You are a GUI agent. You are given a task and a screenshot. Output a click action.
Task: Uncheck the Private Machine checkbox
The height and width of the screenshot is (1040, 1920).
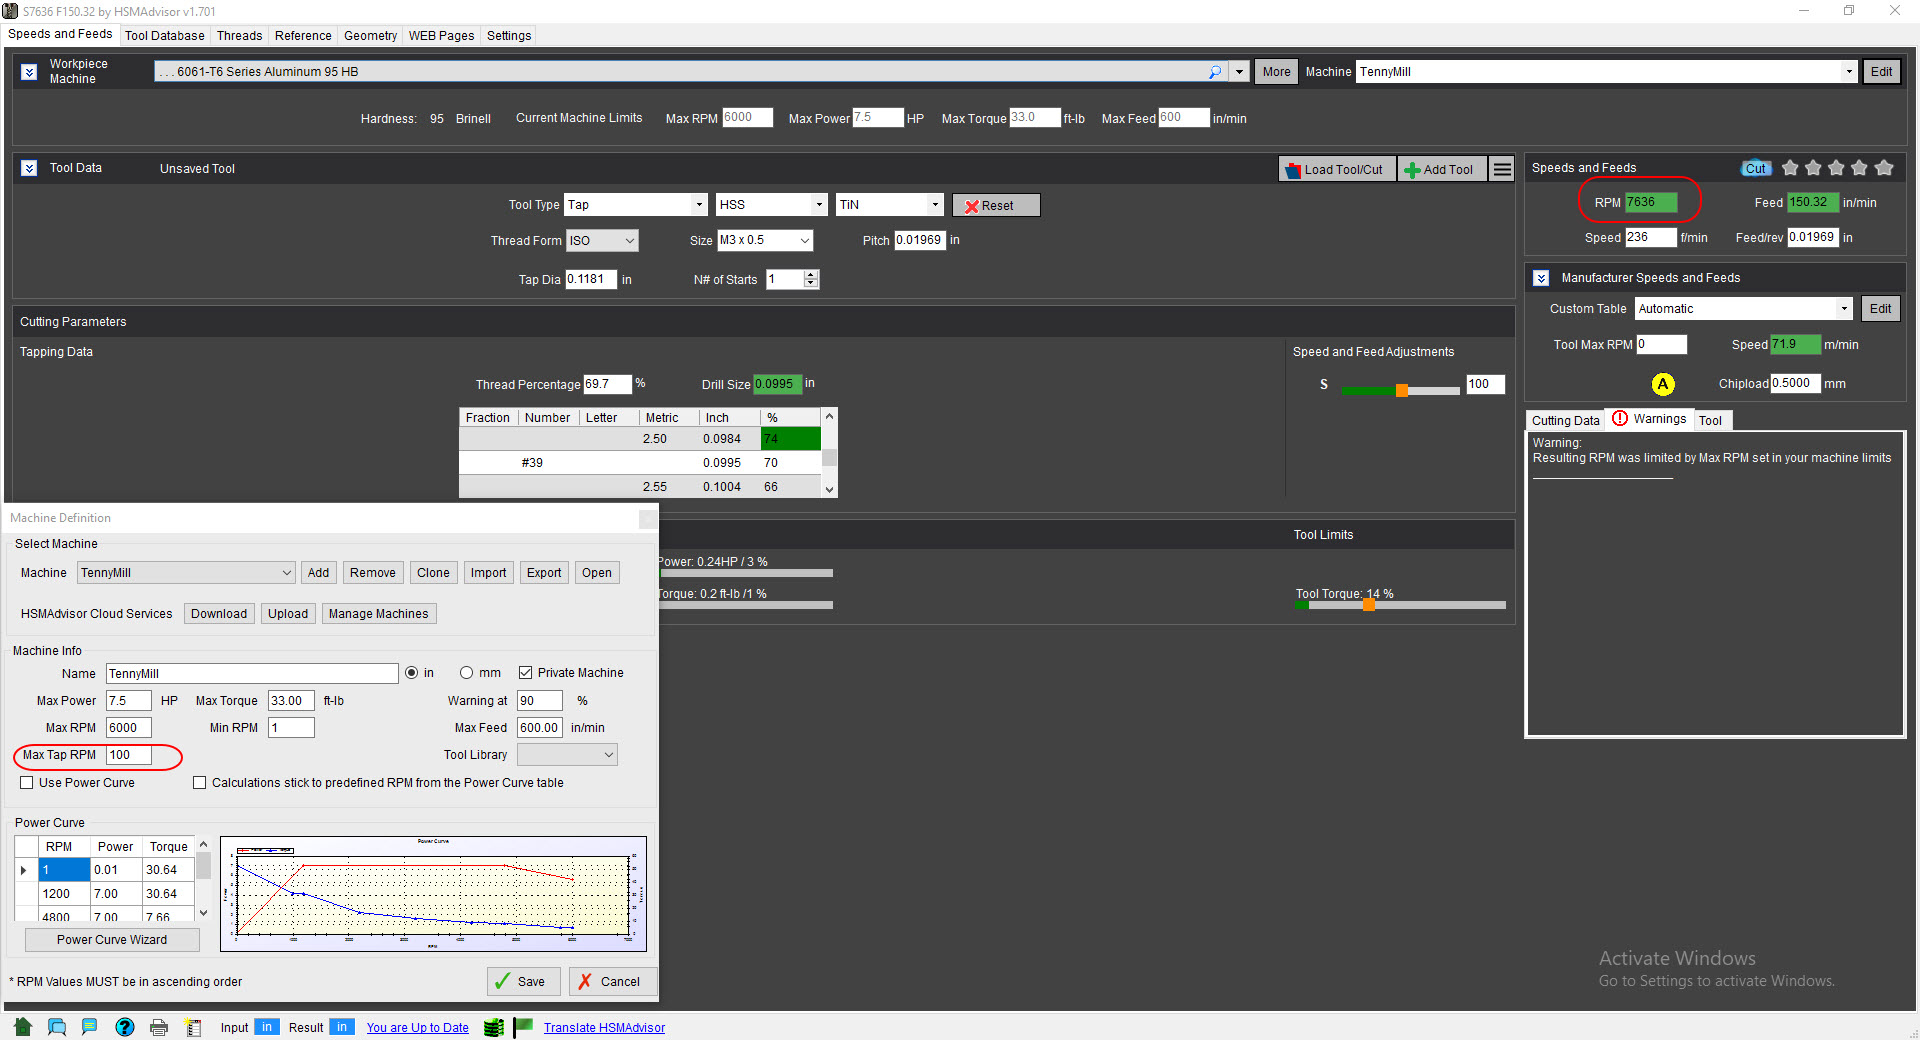coord(525,673)
